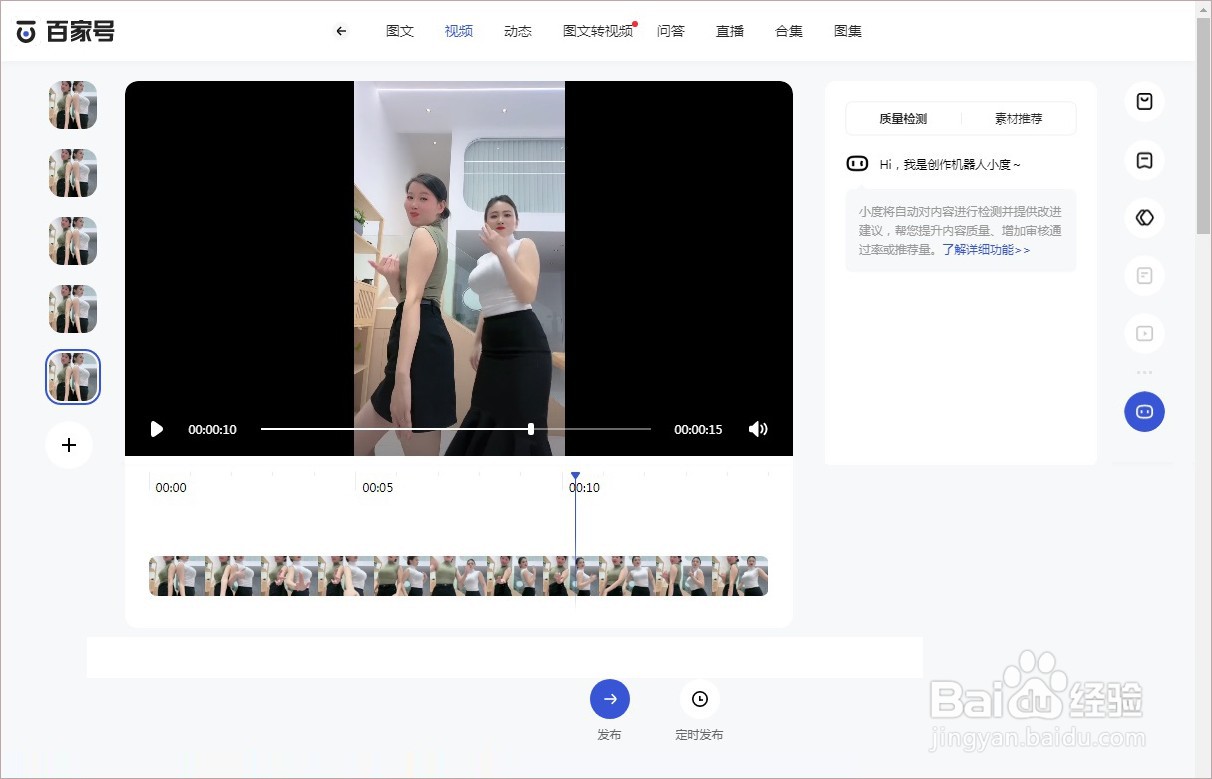Switch to 质量检测 tab
The height and width of the screenshot is (779, 1212).
point(903,118)
